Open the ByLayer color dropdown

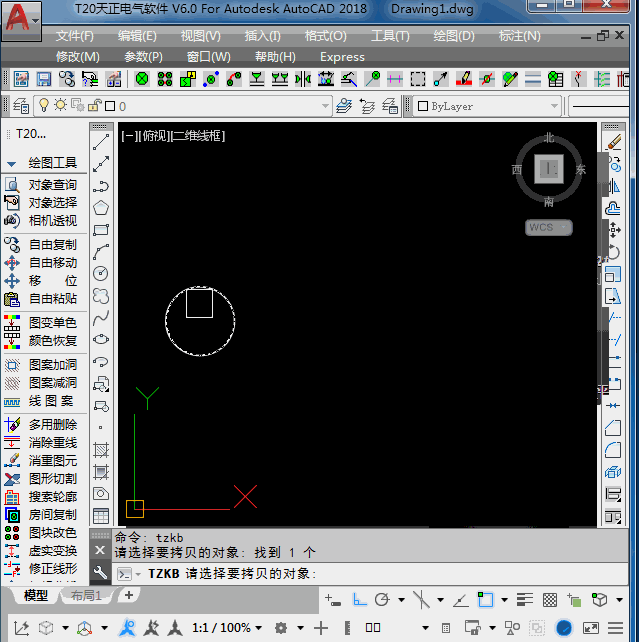pyautogui.click(x=554, y=106)
